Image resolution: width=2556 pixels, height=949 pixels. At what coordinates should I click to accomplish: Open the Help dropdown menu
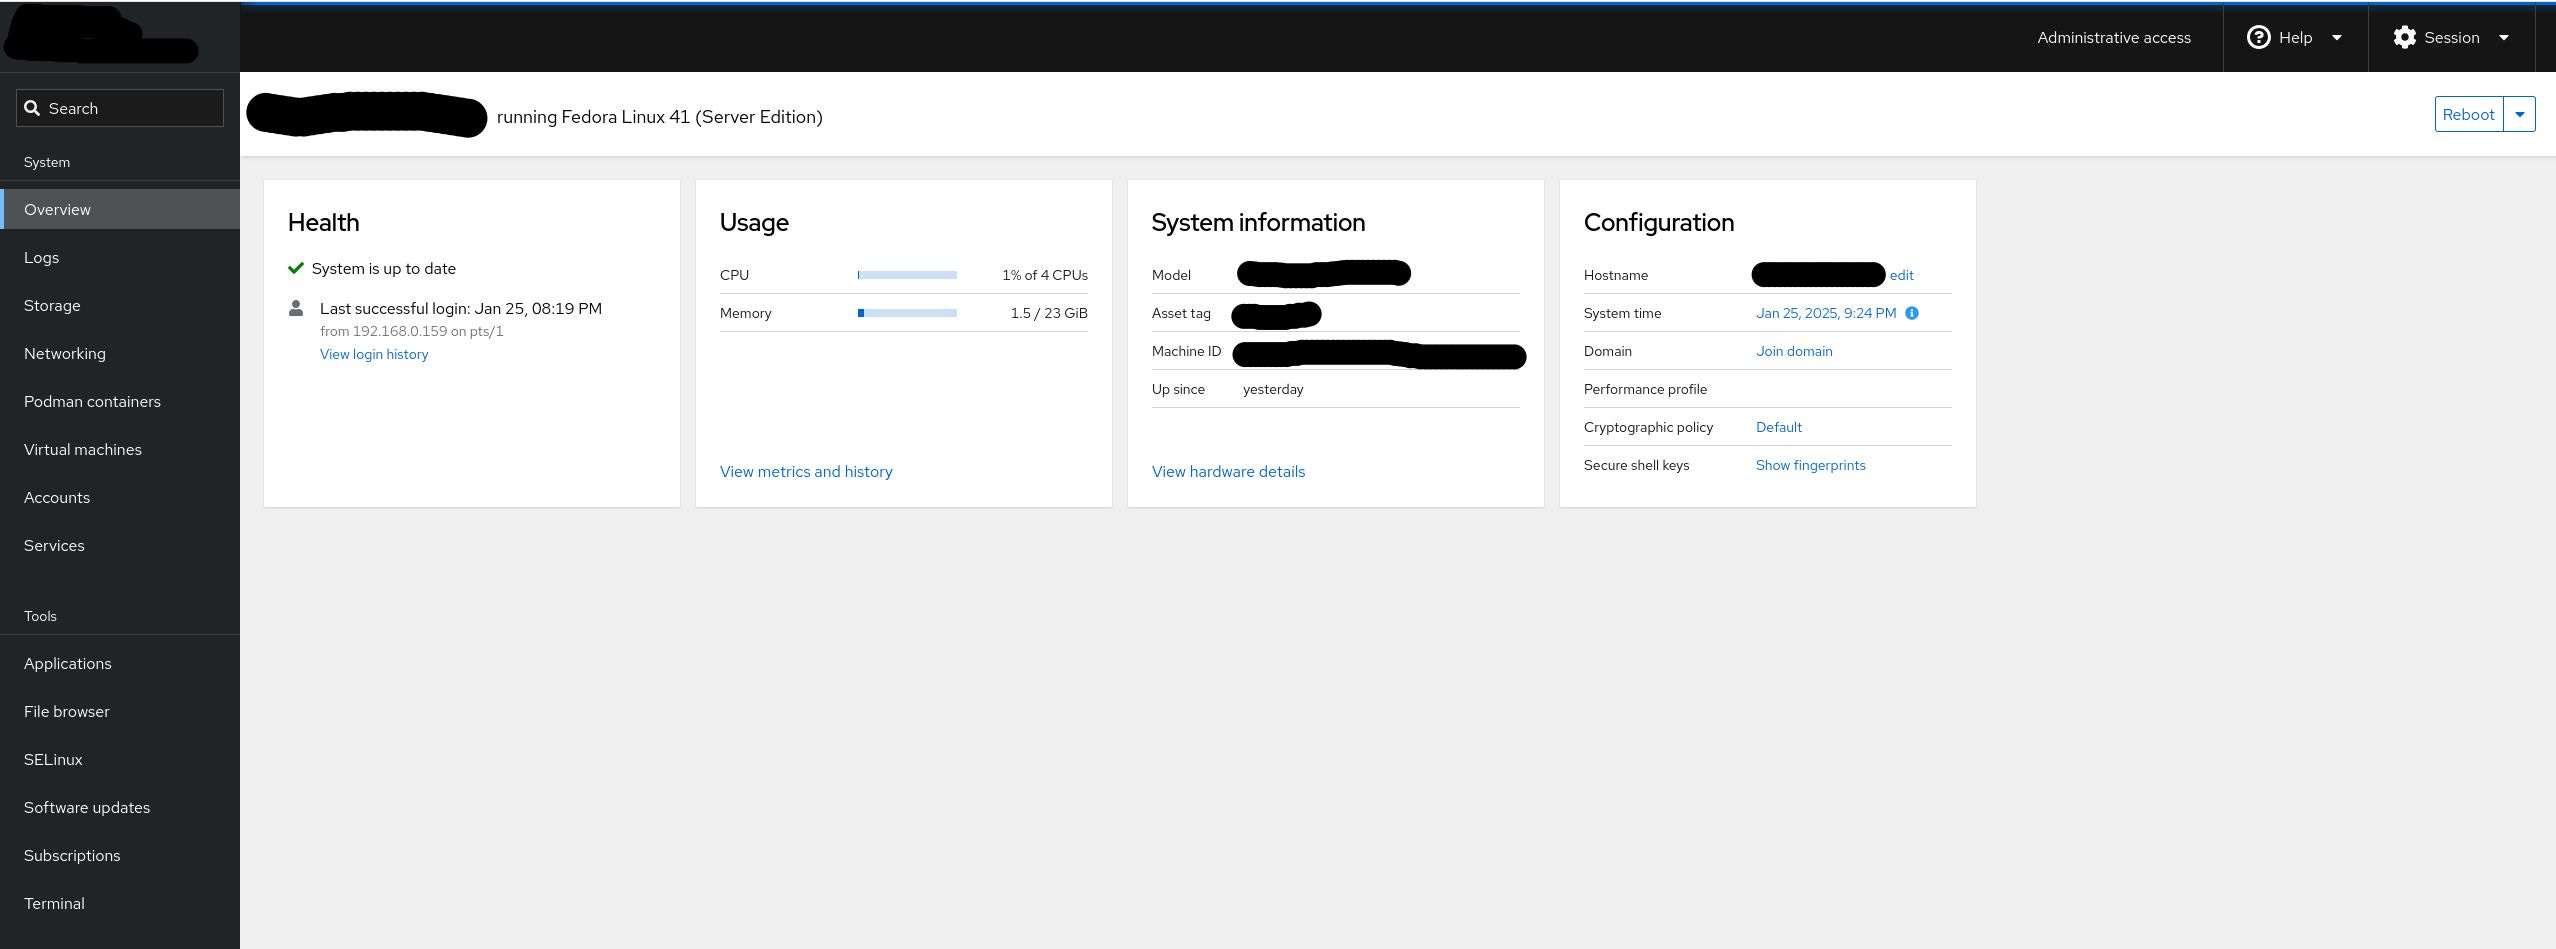2295,37
